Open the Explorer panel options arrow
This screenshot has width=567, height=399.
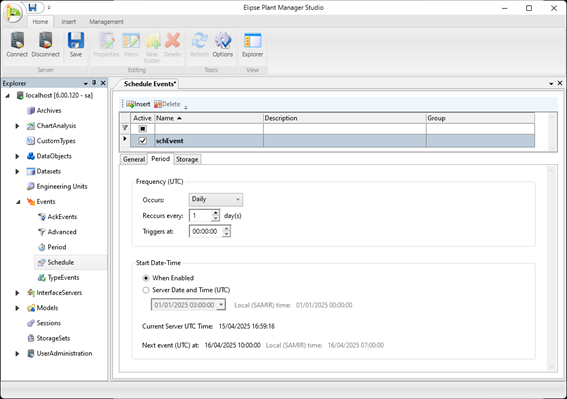click(x=86, y=84)
